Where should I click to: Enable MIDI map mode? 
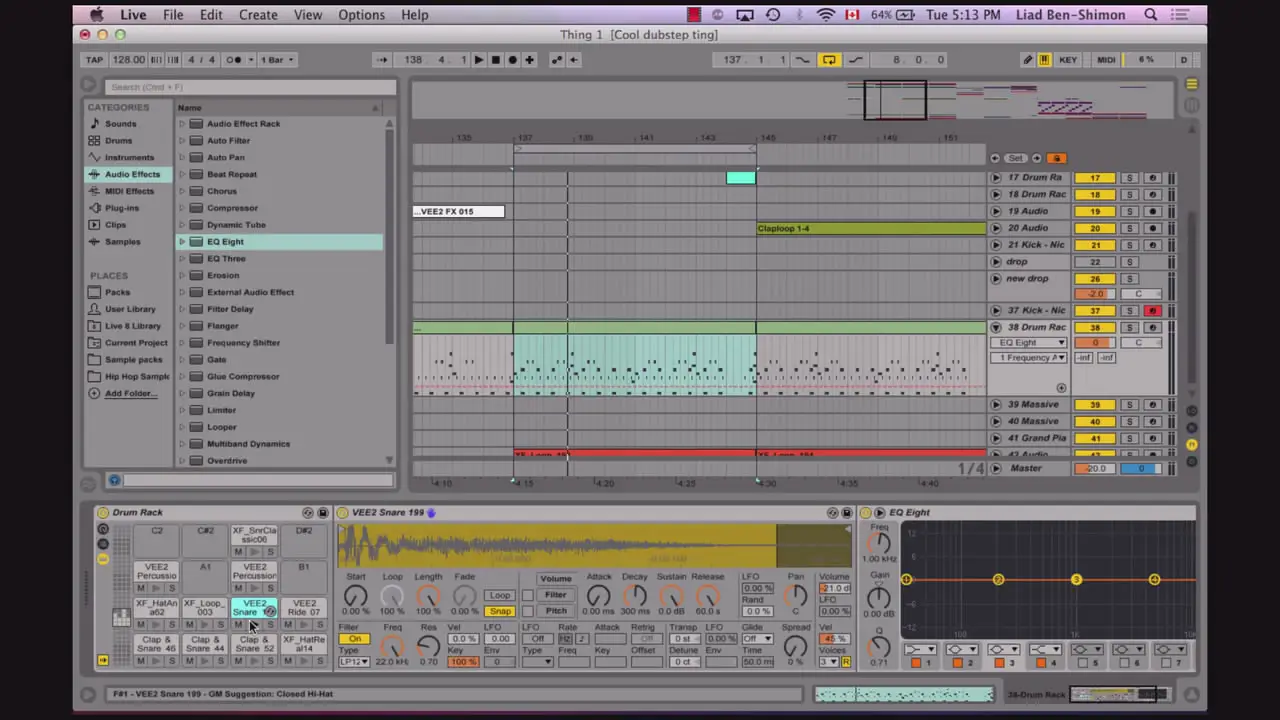click(x=1106, y=60)
